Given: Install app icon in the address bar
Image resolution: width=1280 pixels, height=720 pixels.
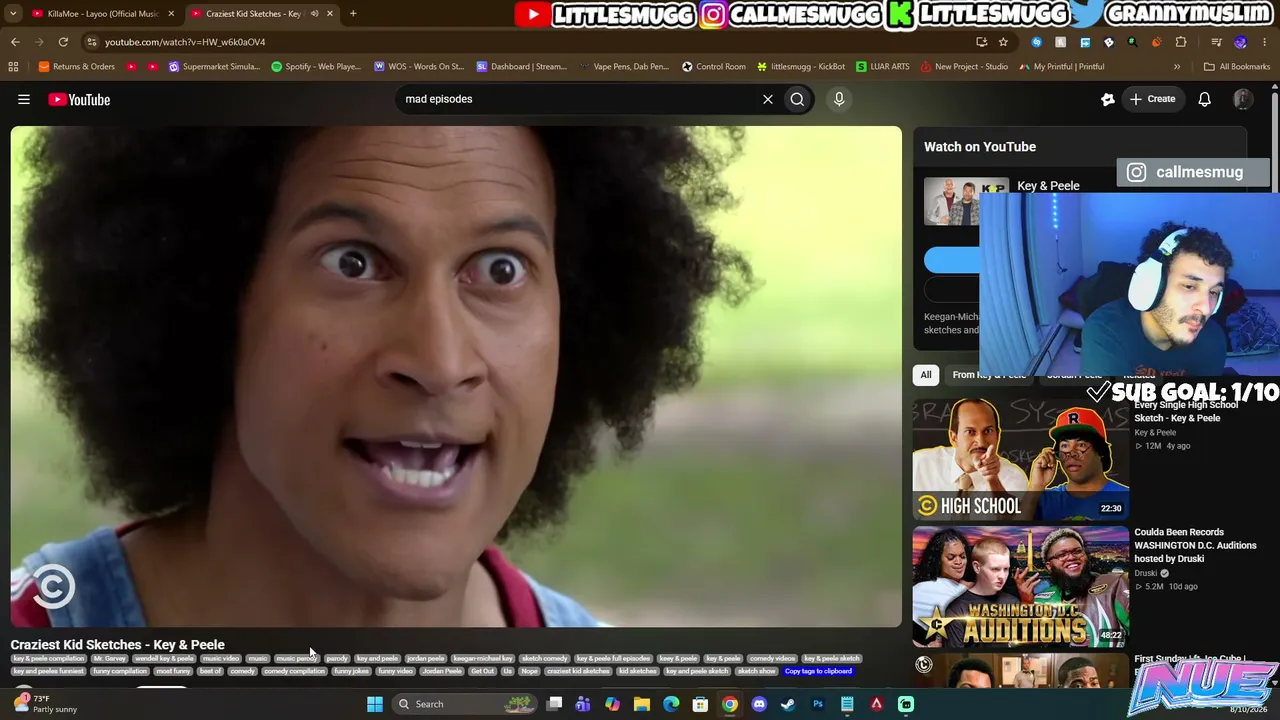Looking at the screenshot, I should pos(981,42).
